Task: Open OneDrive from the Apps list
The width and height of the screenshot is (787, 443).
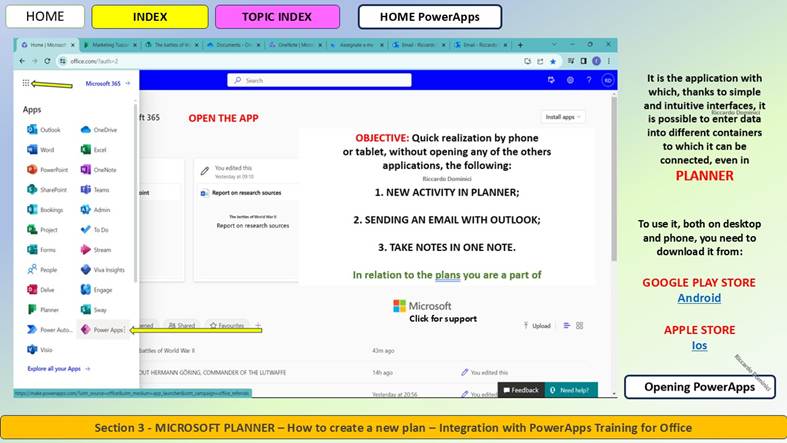Action: 99,130
